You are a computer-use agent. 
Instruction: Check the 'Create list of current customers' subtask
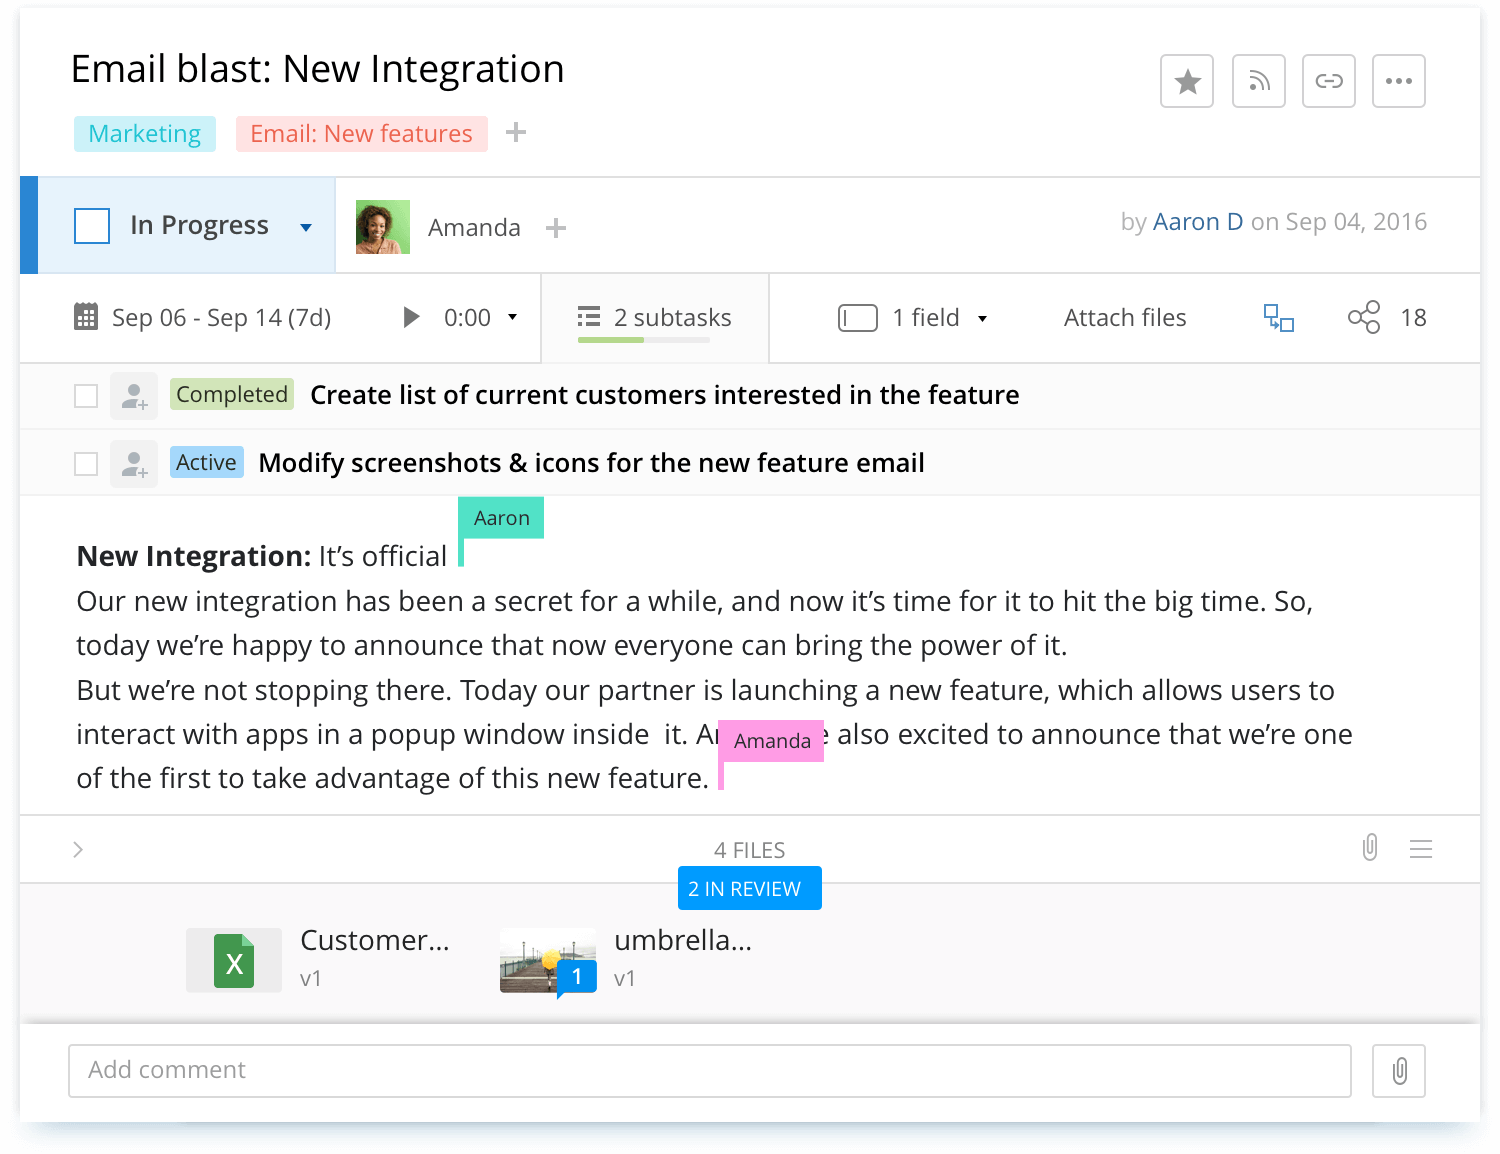pos(86,396)
